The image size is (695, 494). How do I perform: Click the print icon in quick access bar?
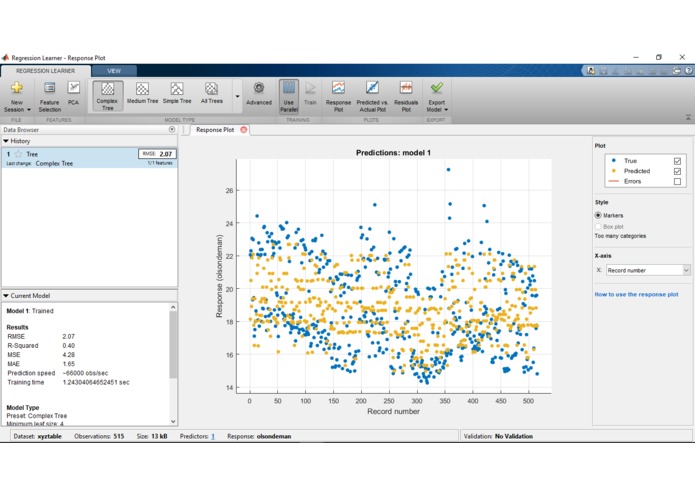(x=676, y=70)
